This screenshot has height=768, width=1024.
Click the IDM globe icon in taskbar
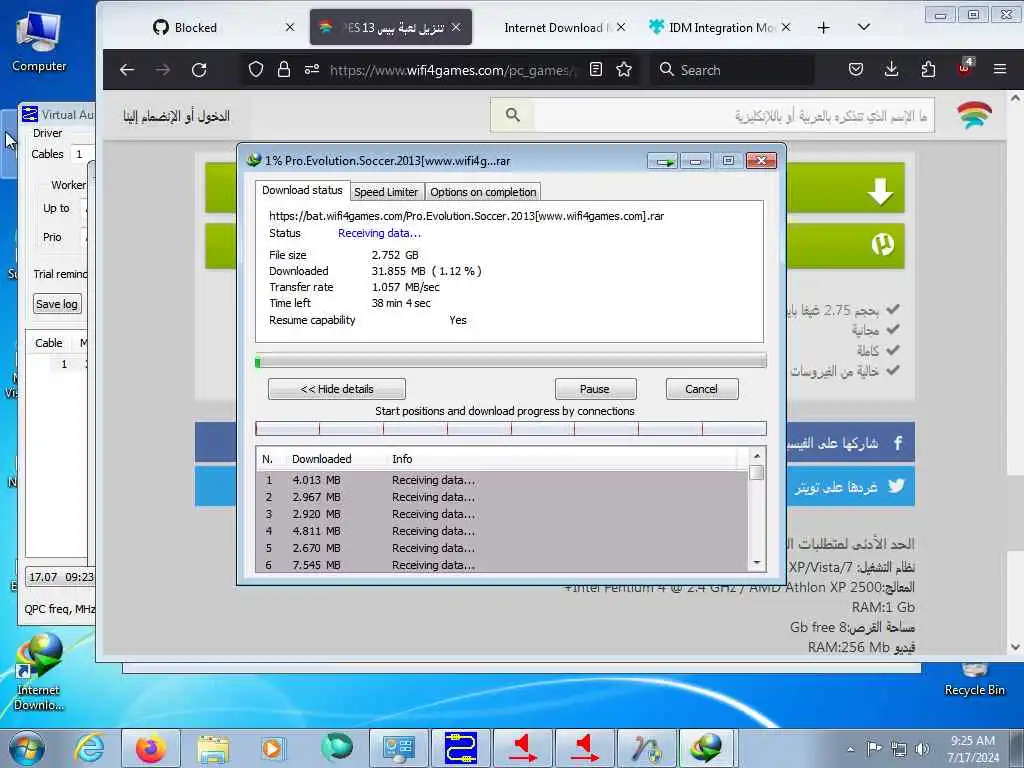(708, 748)
